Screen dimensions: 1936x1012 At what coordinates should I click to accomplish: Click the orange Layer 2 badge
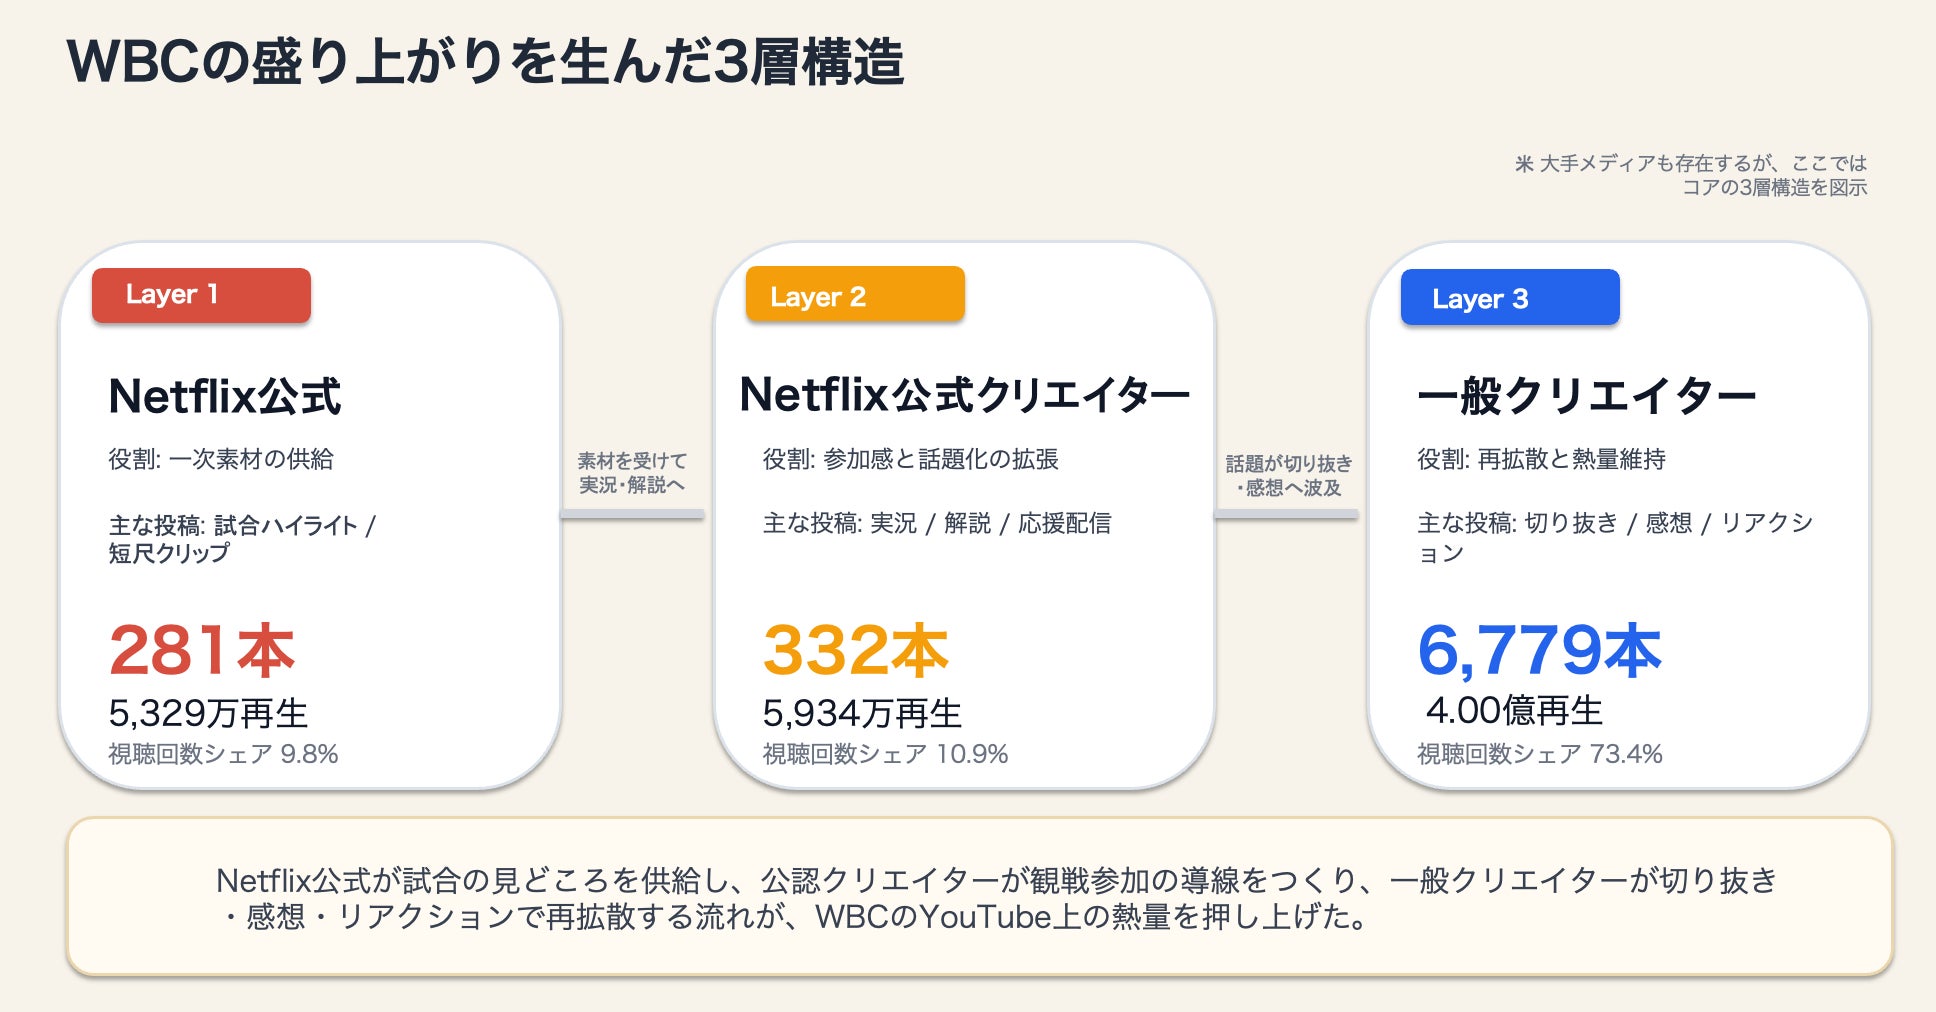(855, 296)
